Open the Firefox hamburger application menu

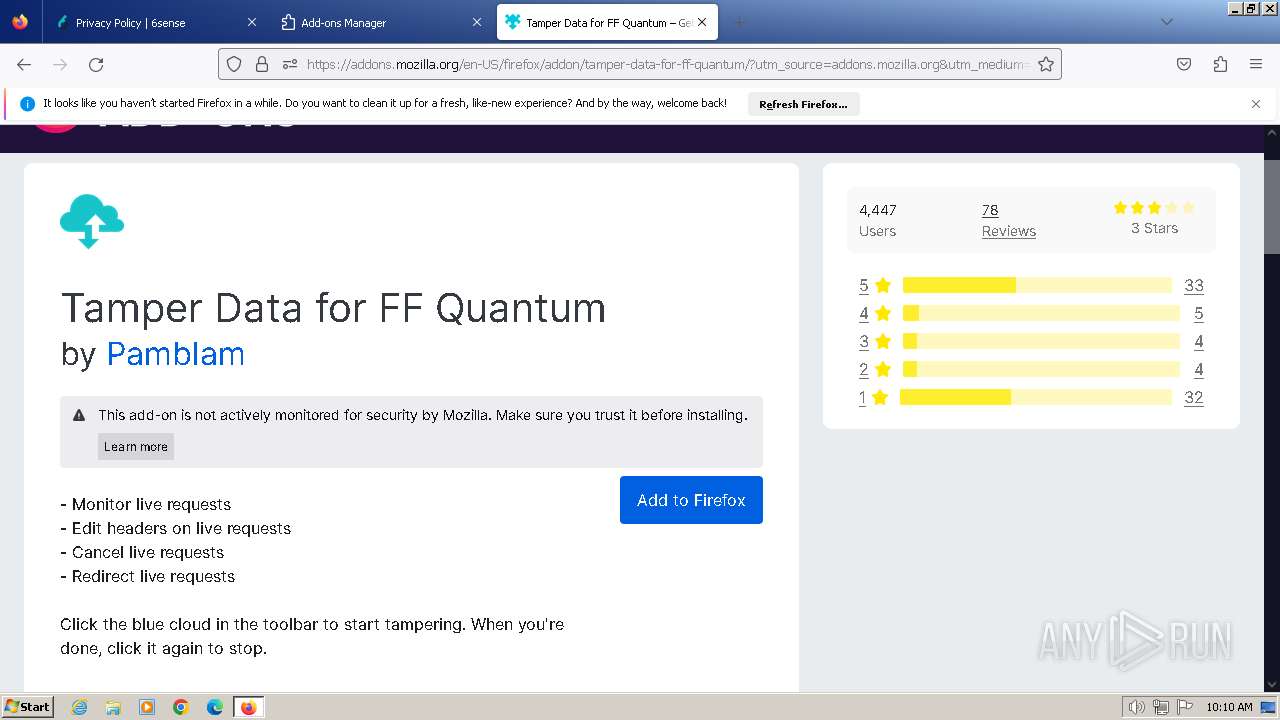[1256, 64]
